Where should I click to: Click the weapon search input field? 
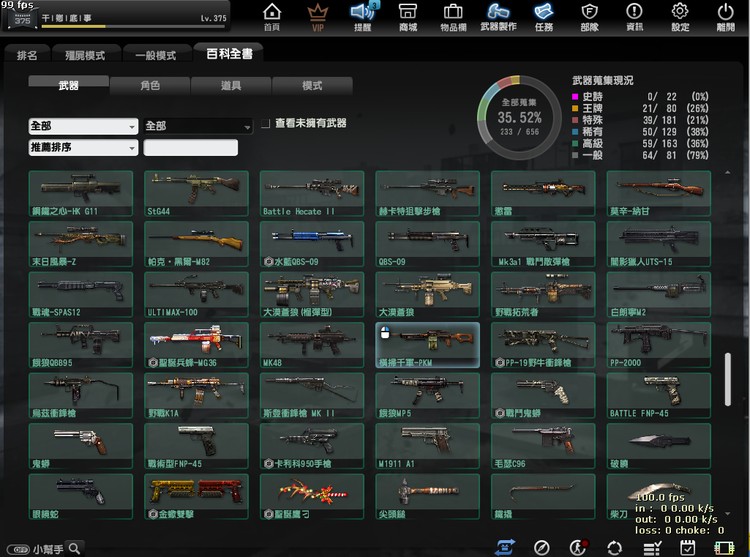190,147
